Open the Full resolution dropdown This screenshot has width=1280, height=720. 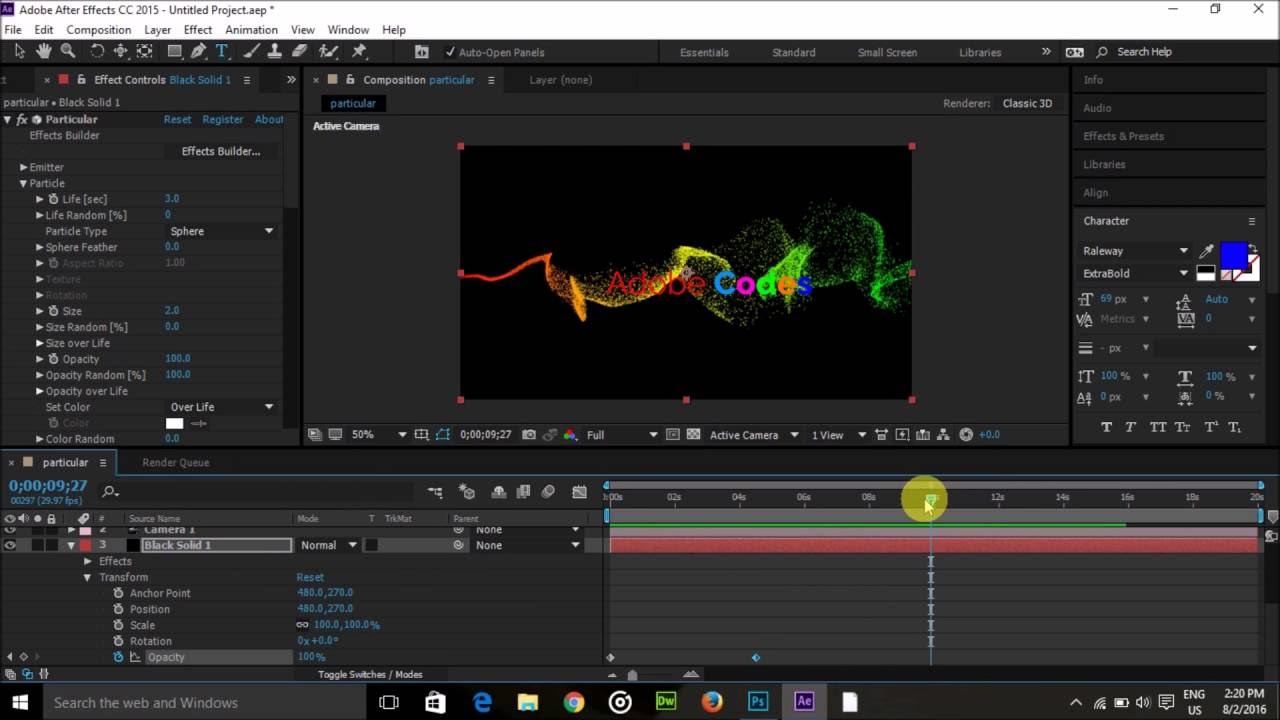[621, 435]
